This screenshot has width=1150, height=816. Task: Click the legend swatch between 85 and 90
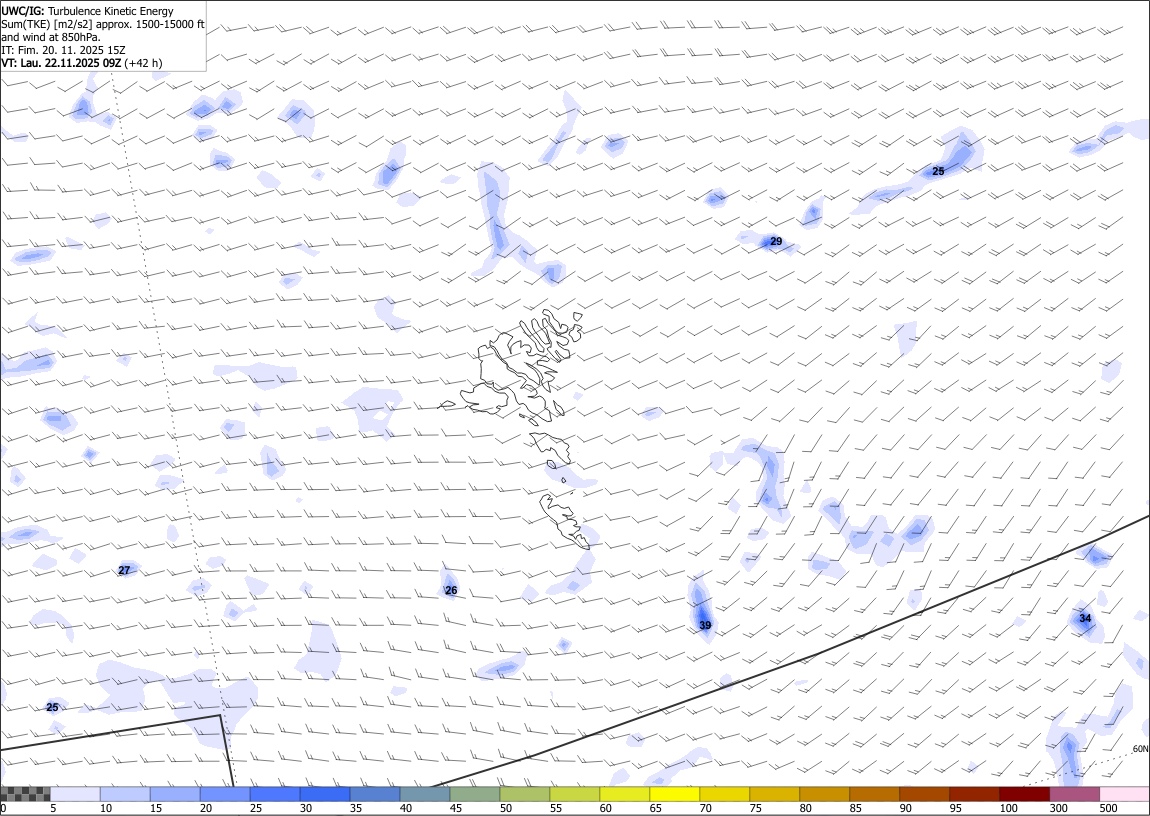click(x=874, y=794)
